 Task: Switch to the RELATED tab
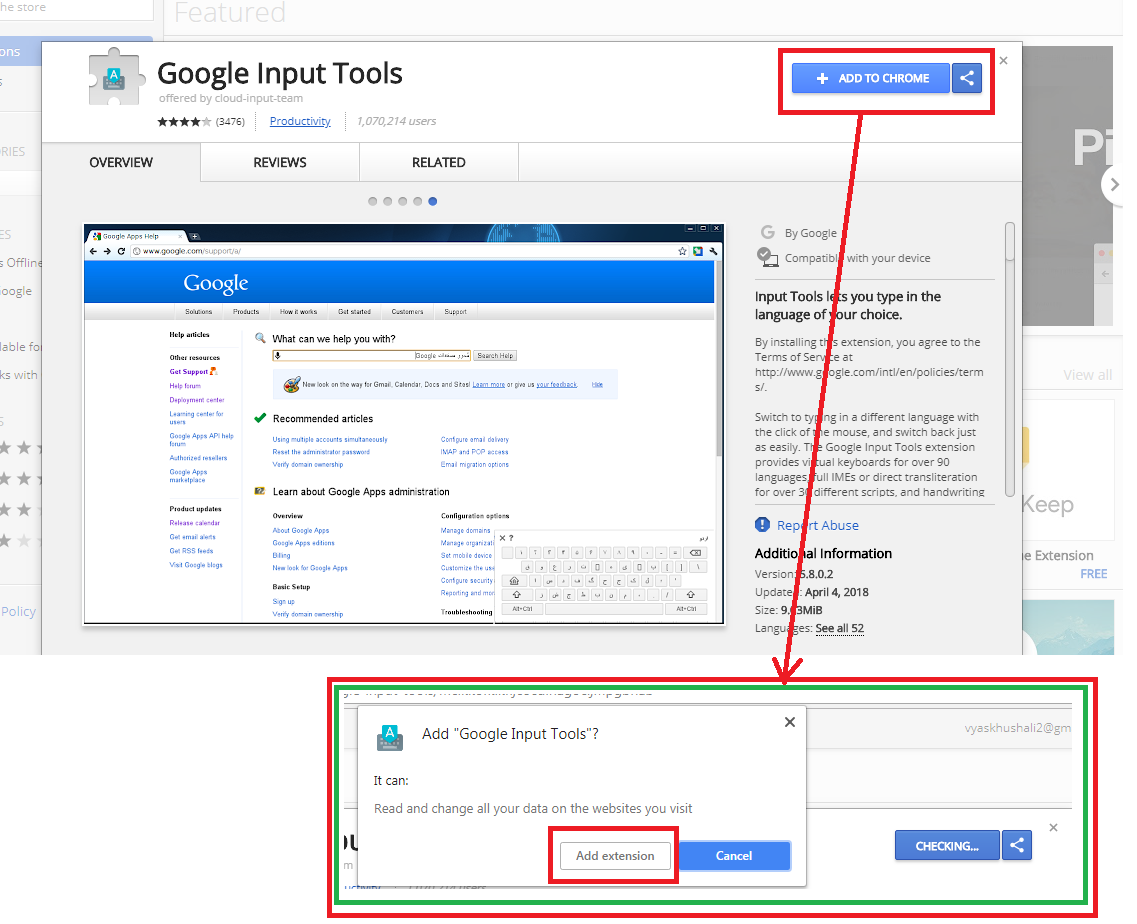439,162
